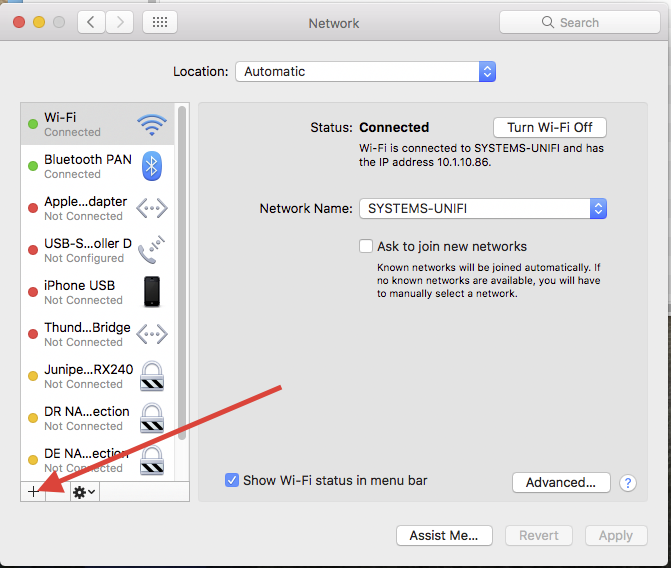Click the help question mark button

(628, 483)
